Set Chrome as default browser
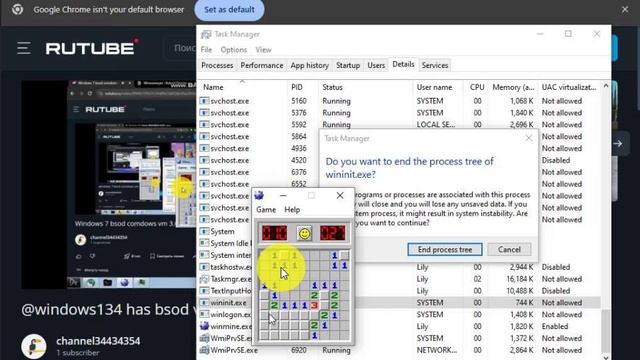Viewport: 640px width, 360px height. pos(229,10)
